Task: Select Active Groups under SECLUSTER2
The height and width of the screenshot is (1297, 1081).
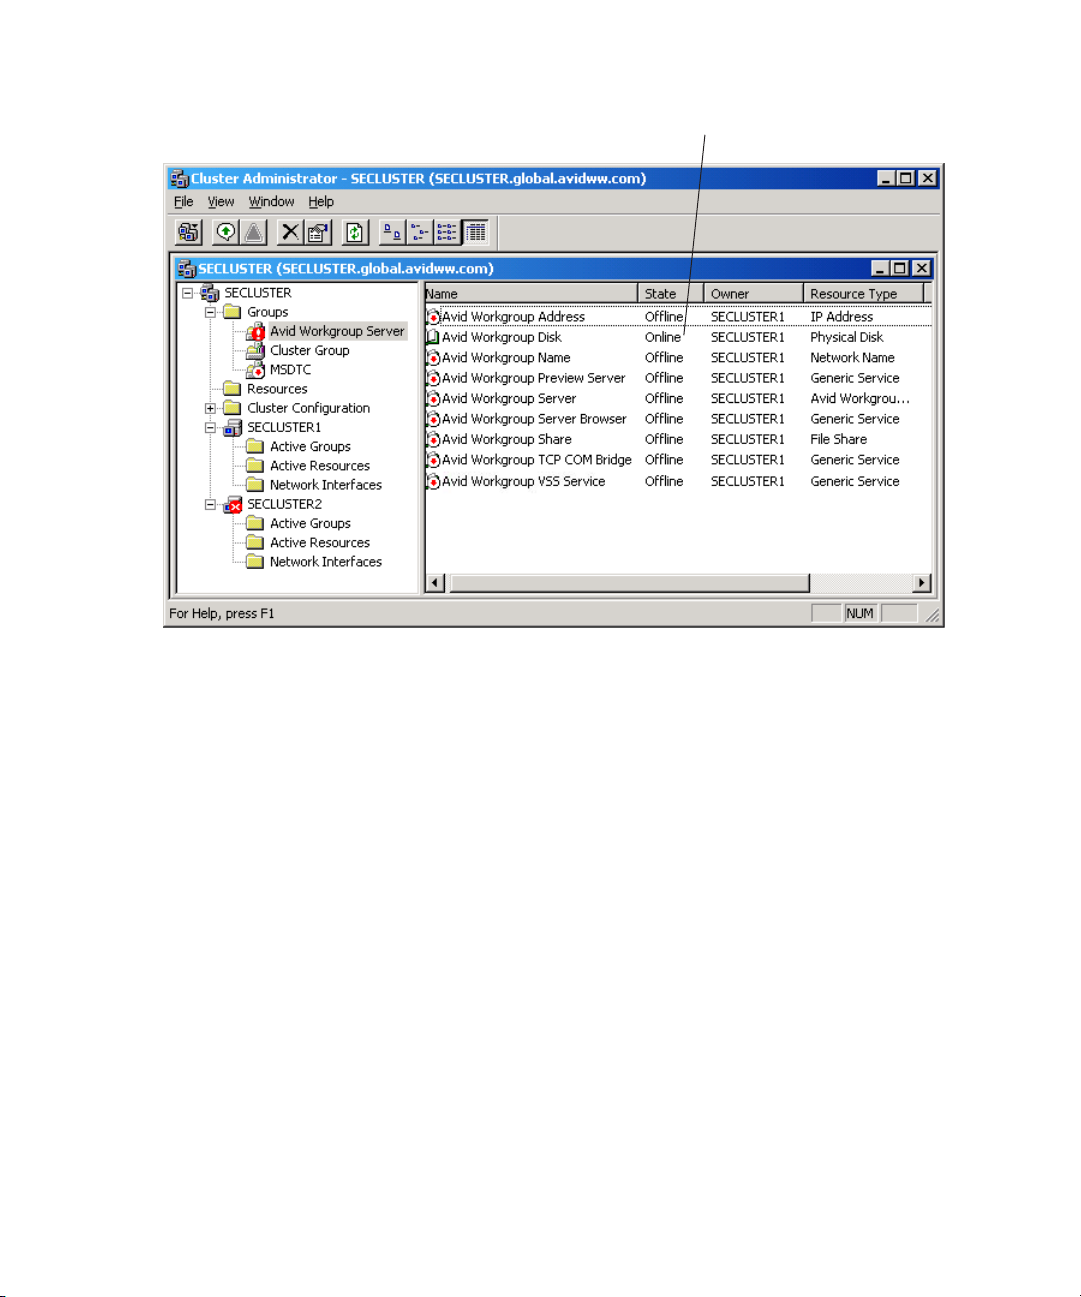Action: [x=310, y=523]
